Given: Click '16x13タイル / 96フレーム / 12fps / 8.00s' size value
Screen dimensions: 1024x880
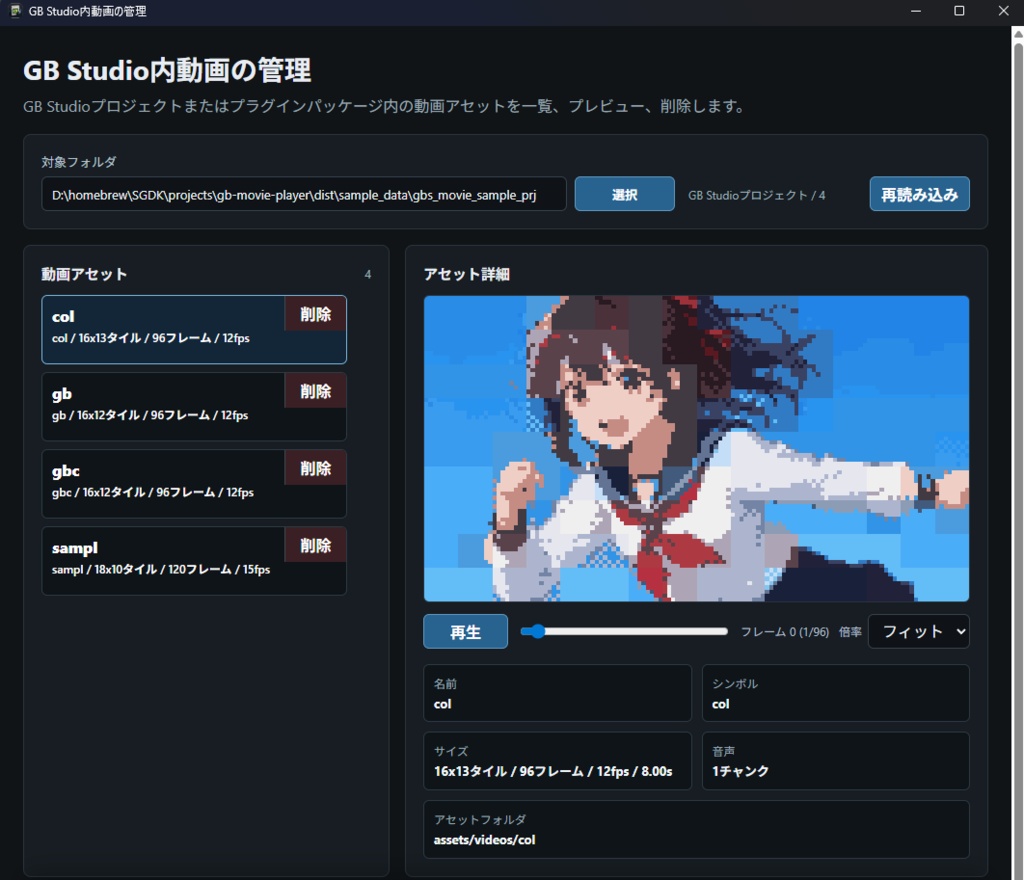Looking at the screenshot, I should tap(553, 772).
